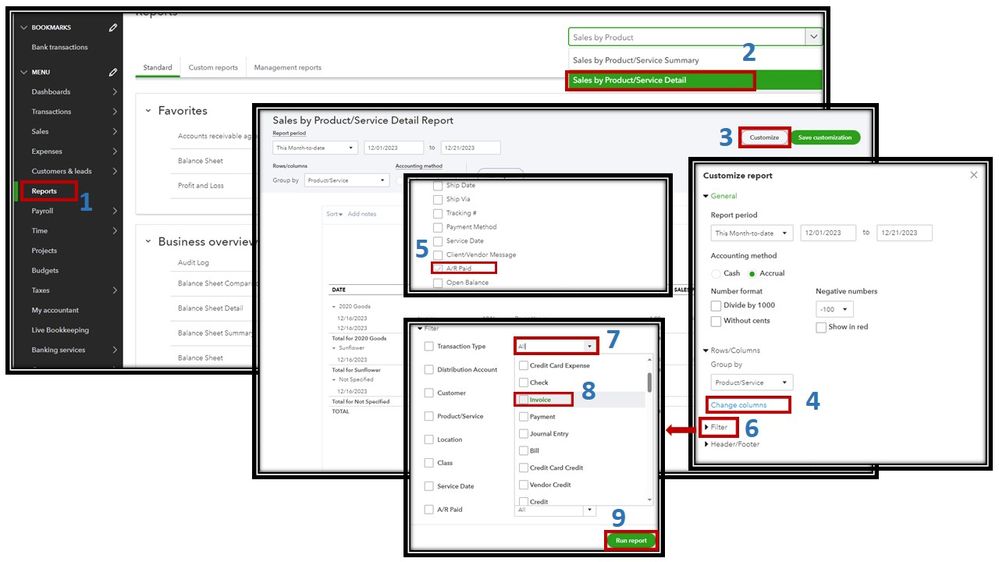Select the Cash accounting method
The height and width of the screenshot is (562, 999).
point(717,273)
